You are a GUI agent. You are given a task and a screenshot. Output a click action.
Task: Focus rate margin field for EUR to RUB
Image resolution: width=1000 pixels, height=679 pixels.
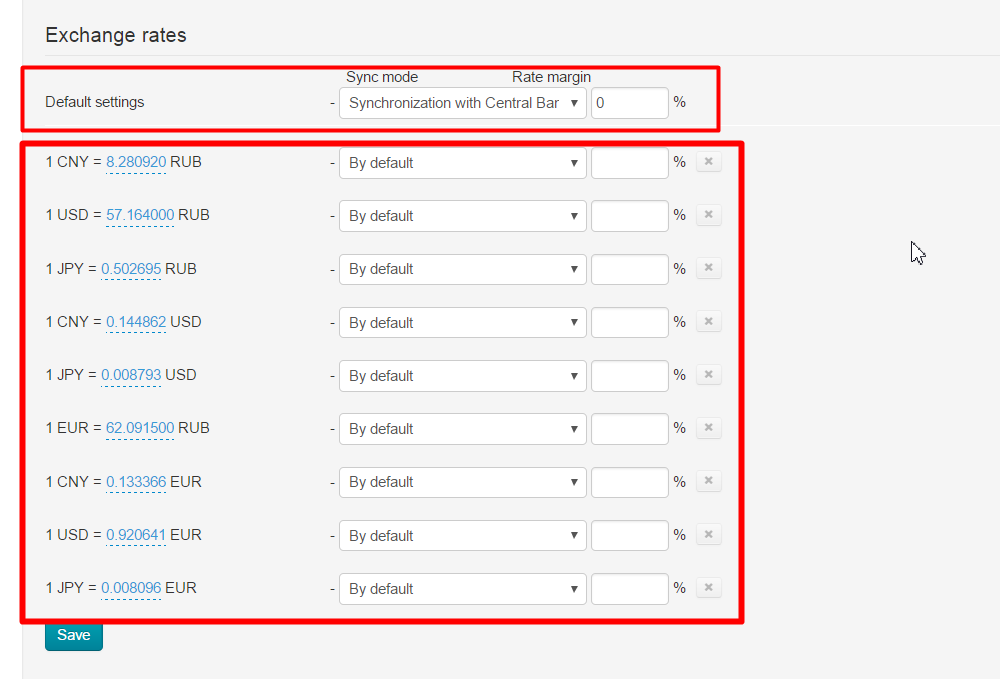click(629, 429)
